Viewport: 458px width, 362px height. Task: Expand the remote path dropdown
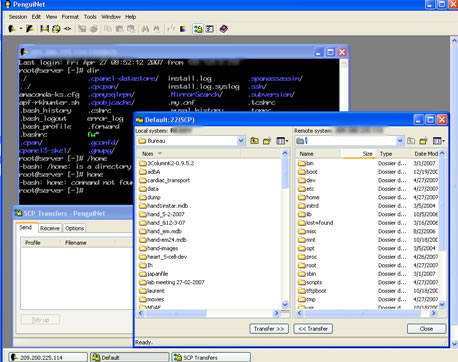point(400,141)
